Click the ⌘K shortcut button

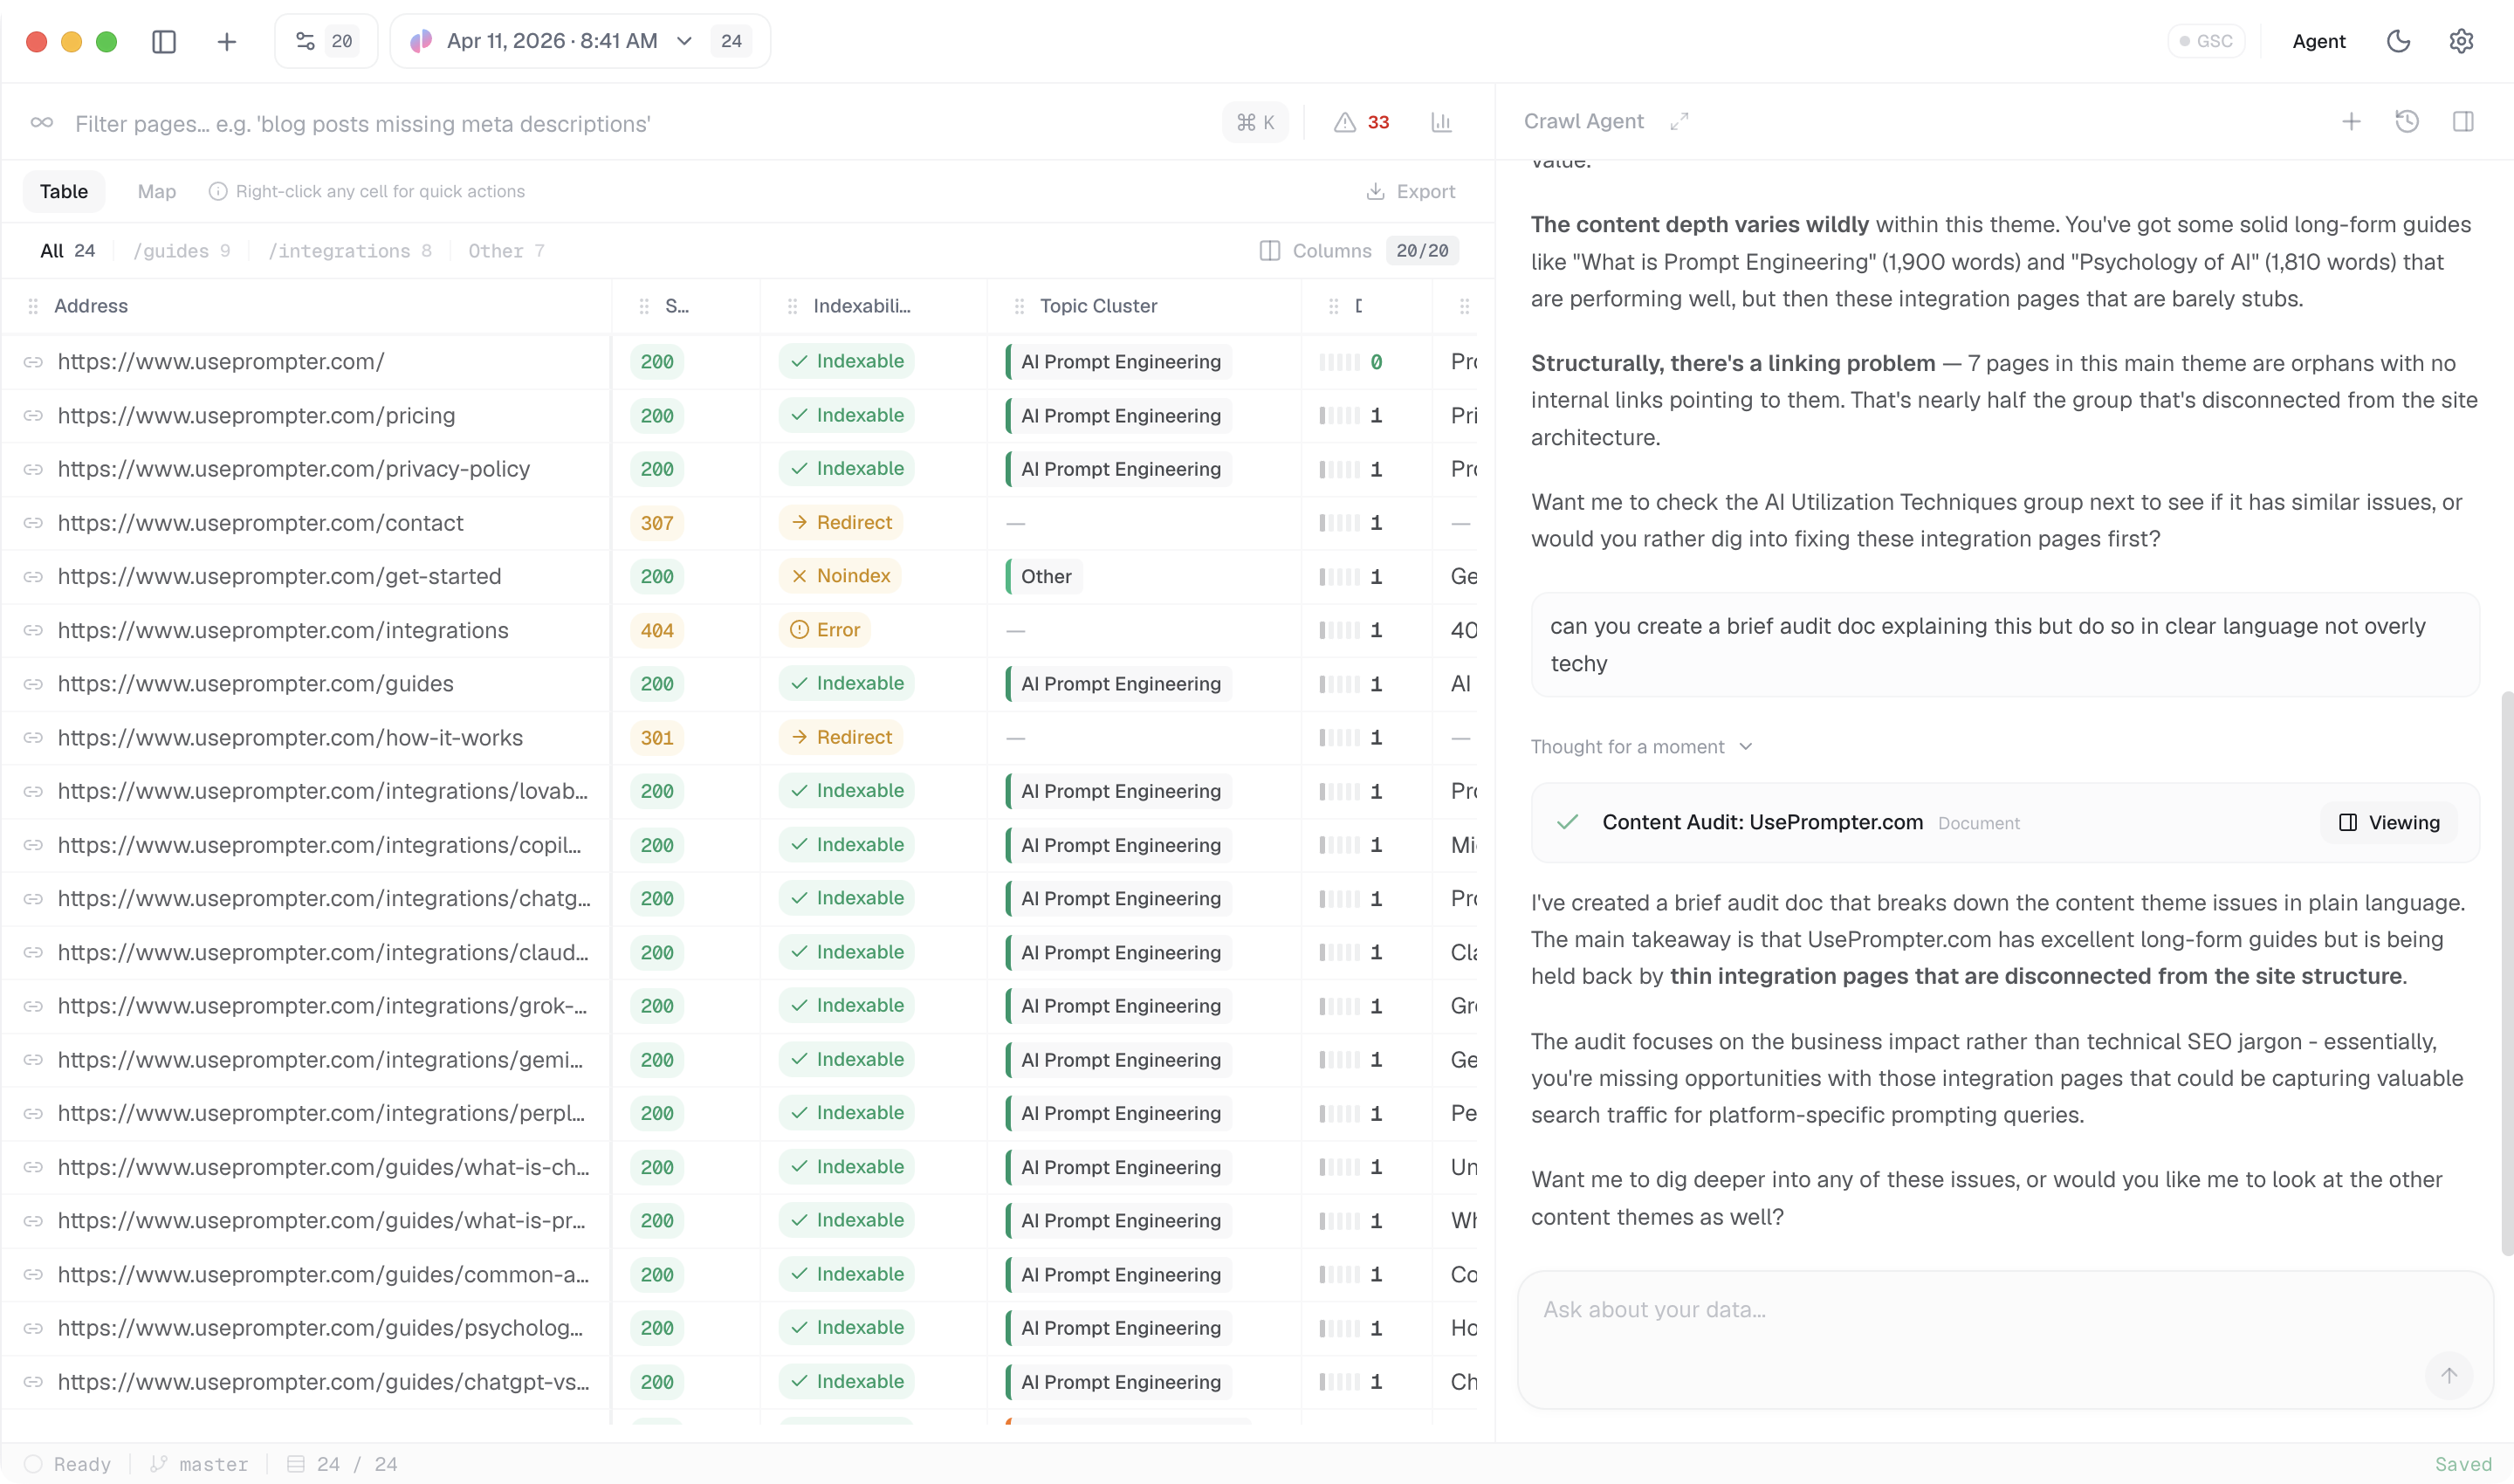[1255, 122]
